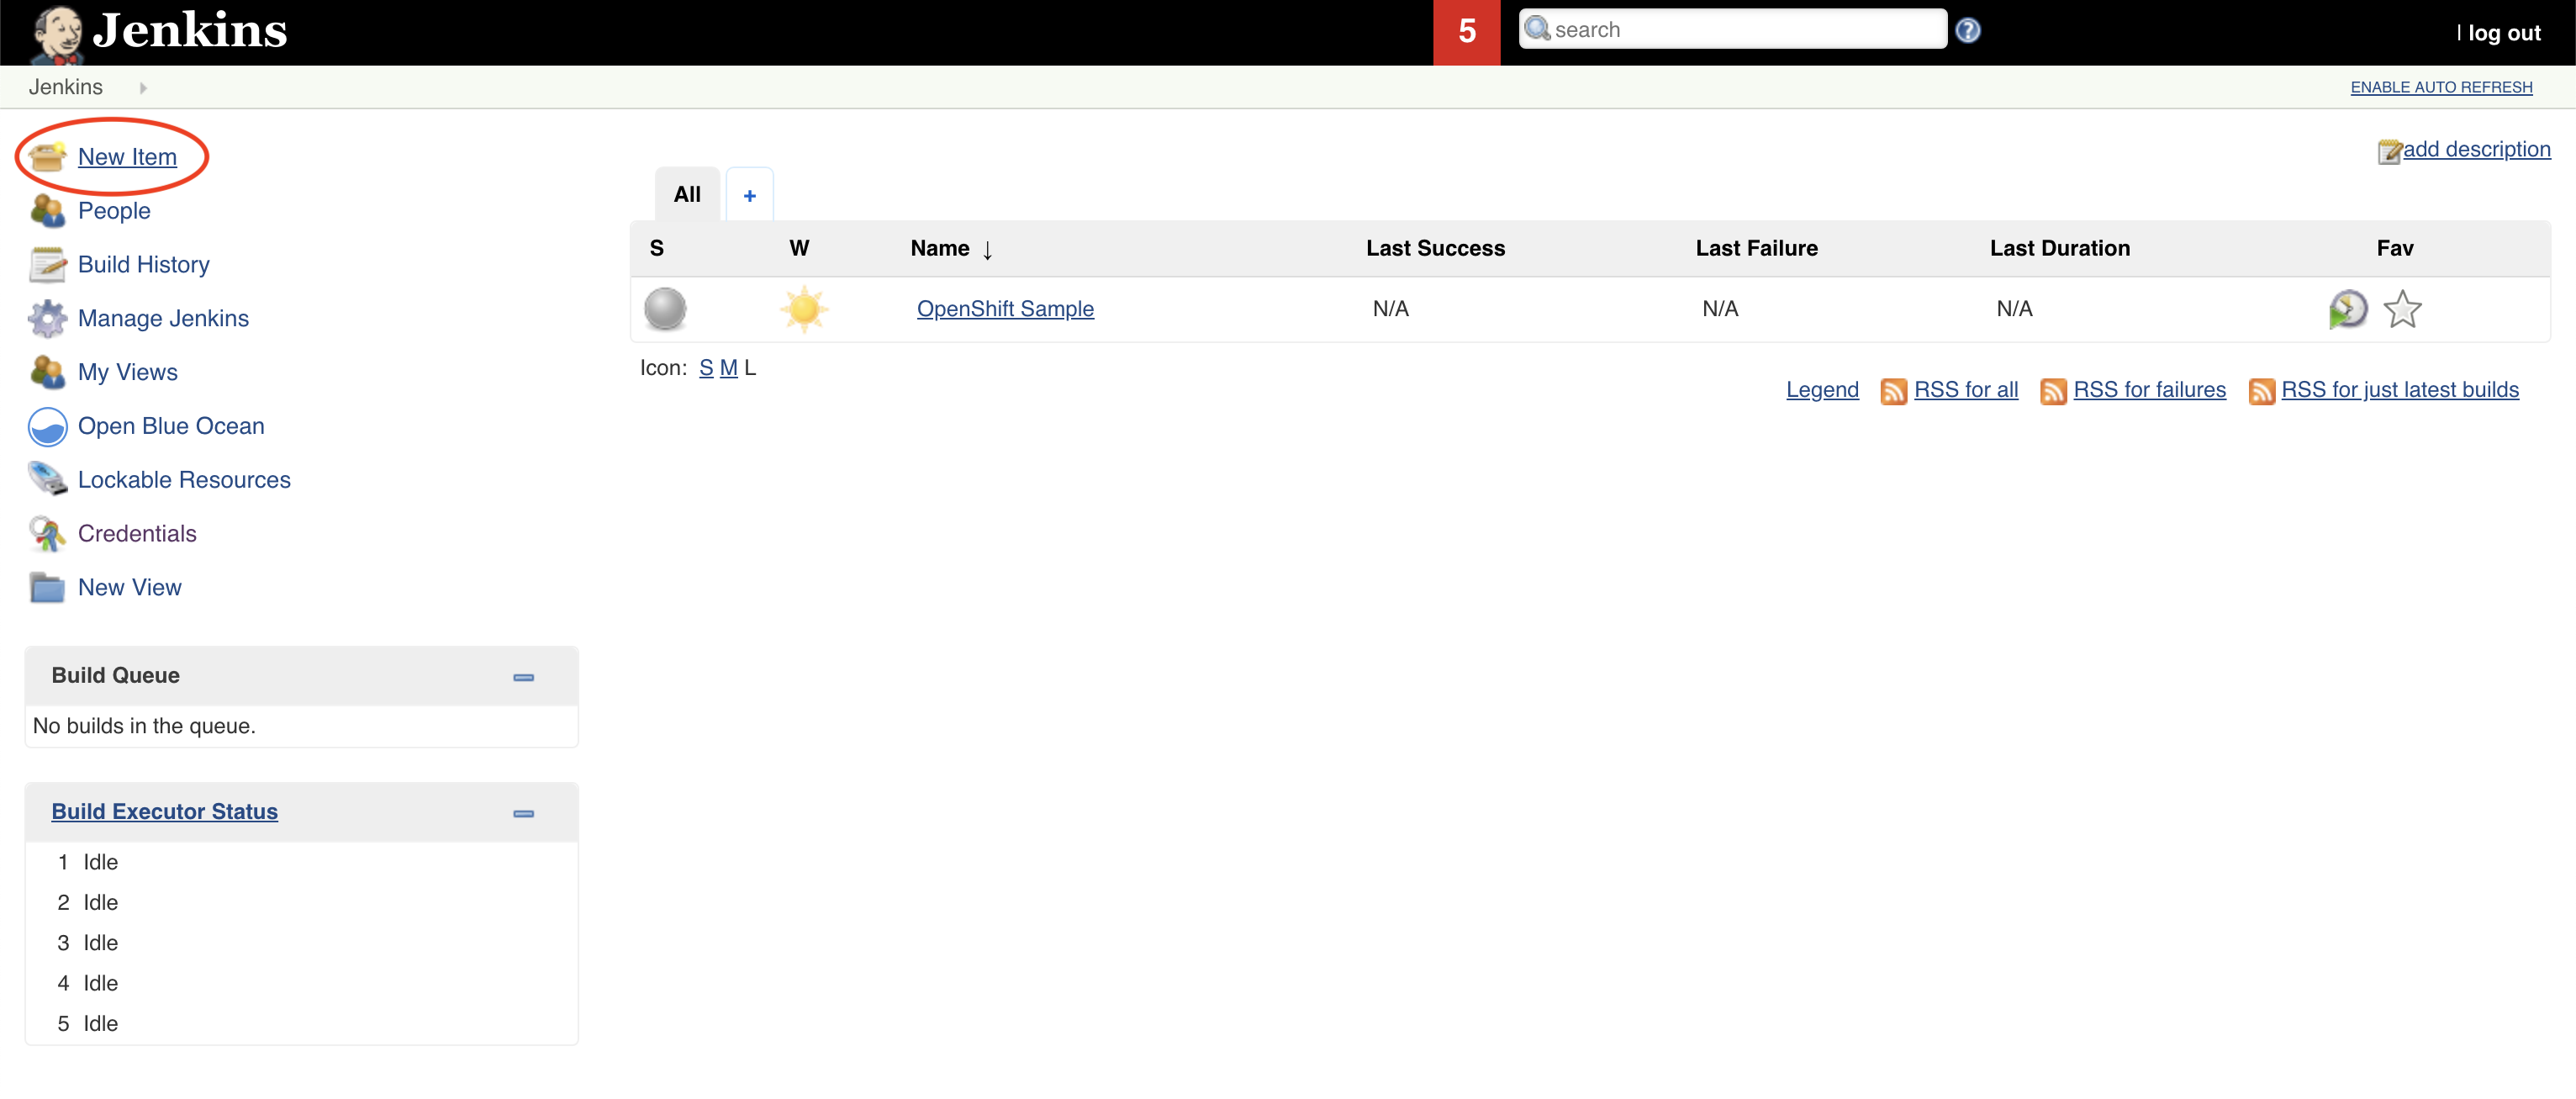Click the New View folder icon
This screenshot has width=2576, height=1099.
coord(47,588)
